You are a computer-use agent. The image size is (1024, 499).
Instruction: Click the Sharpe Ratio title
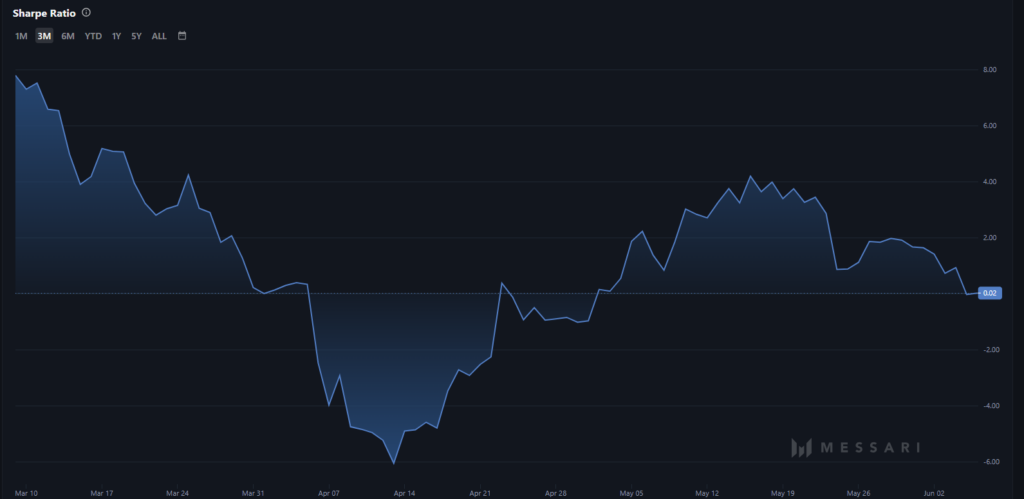click(44, 12)
